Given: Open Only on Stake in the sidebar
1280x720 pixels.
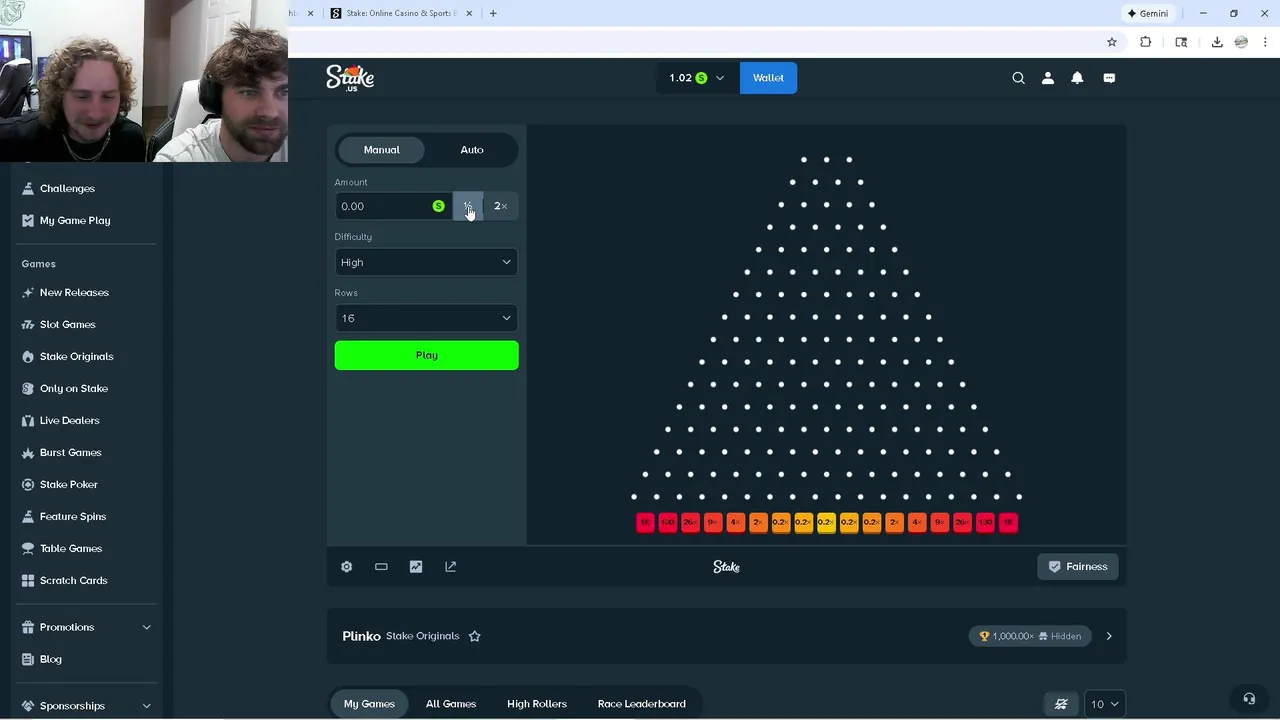Looking at the screenshot, I should (x=73, y=388).
